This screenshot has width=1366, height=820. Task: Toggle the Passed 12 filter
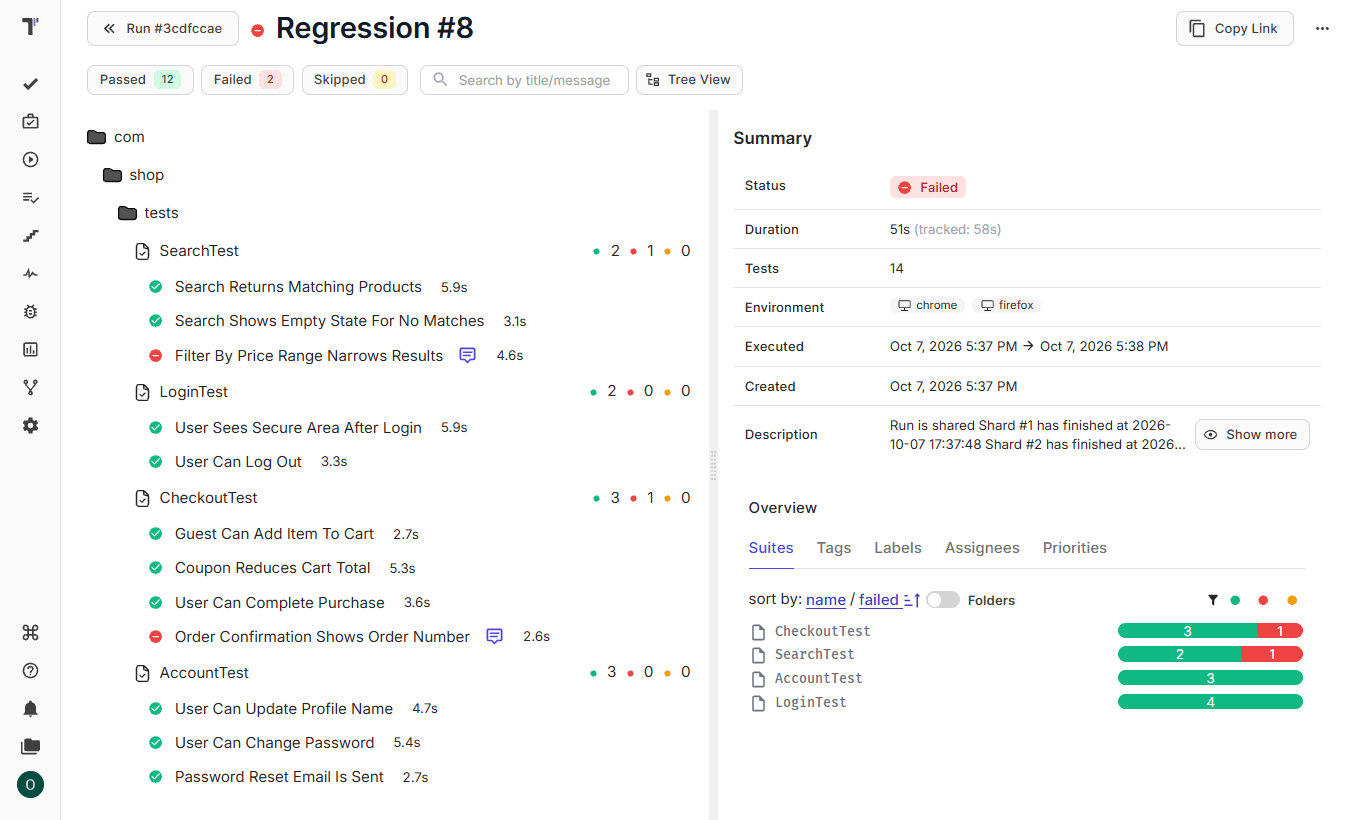coord(140,80)
